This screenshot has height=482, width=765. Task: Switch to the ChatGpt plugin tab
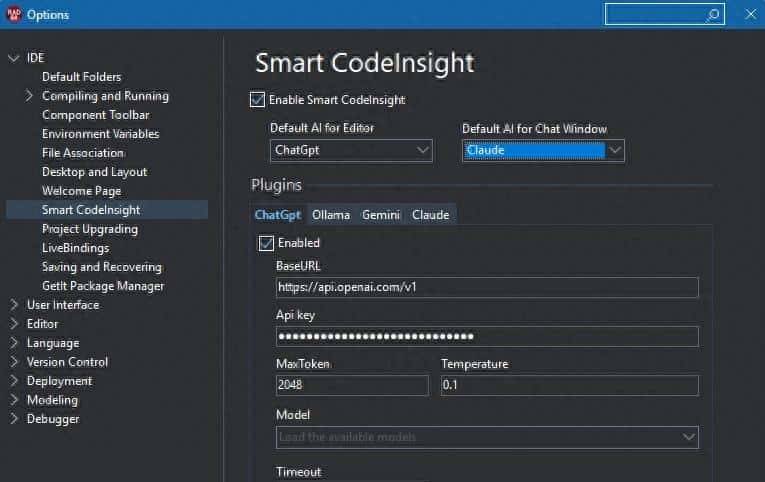tap(278, 215)
